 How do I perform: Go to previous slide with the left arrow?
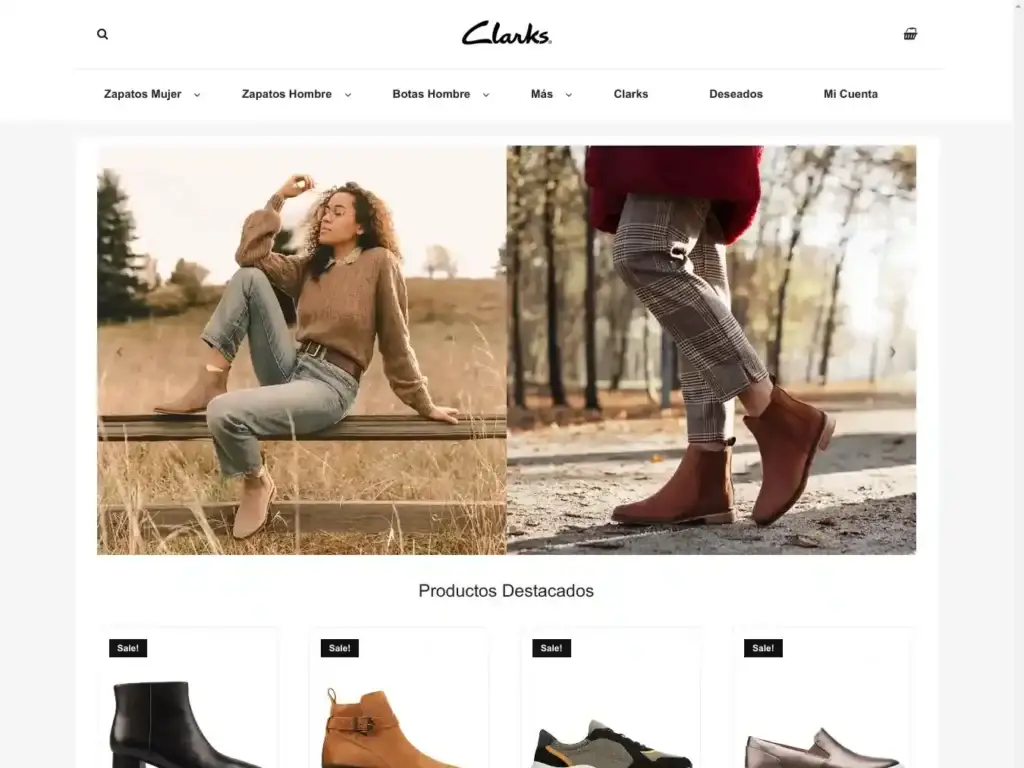click(119, 352)
